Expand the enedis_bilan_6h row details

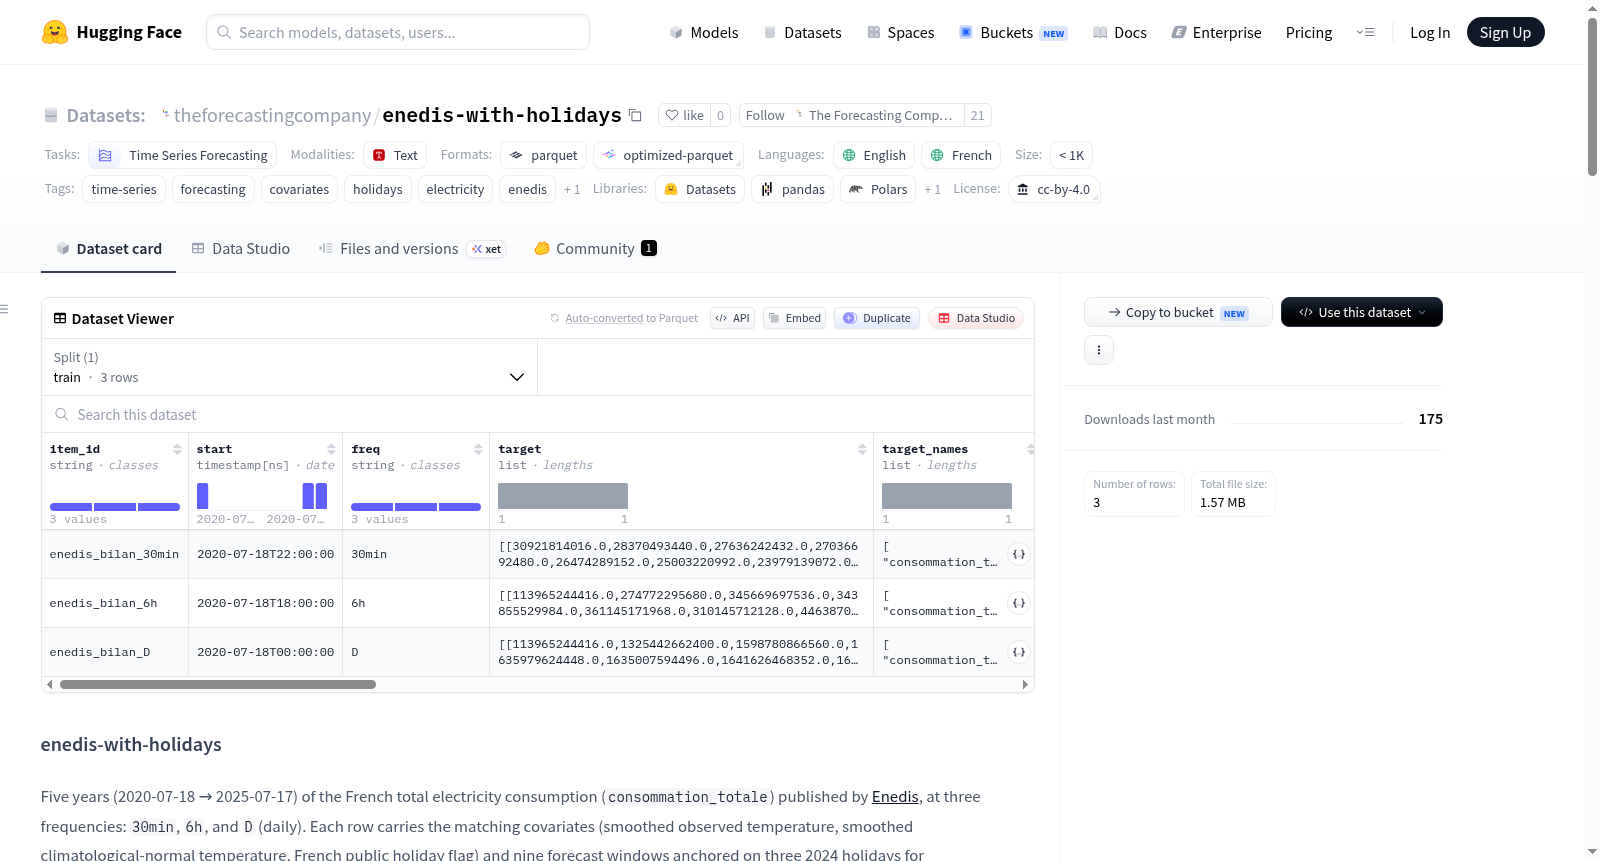tap(1019, 603)
